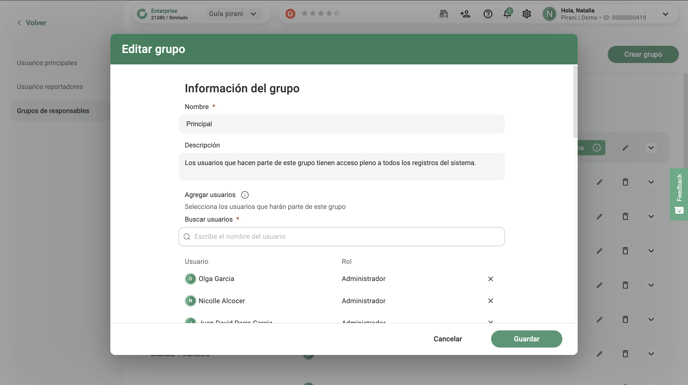Open the organization building icon
The width and height of the screenshot is (688, 385).
pyautogui.click(x=444, y=14)
